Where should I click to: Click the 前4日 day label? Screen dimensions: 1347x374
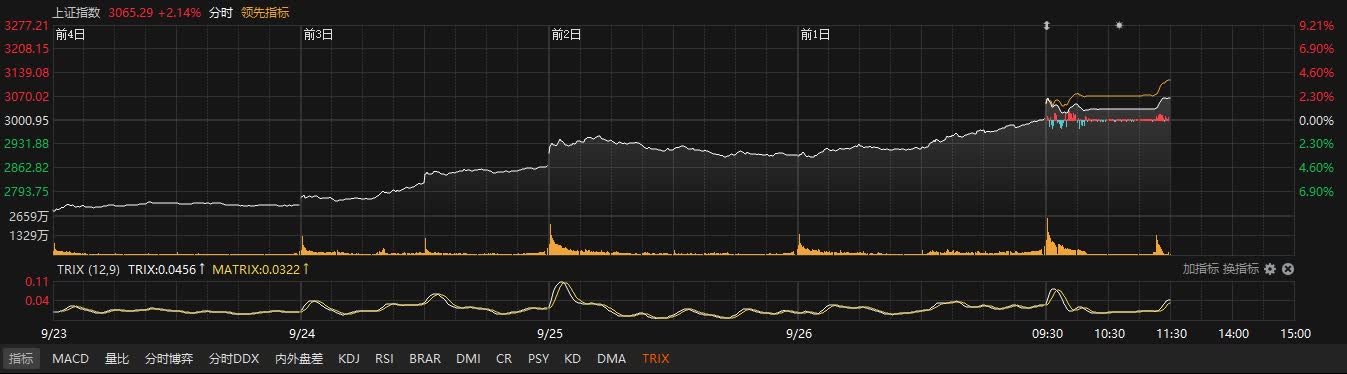click(70, 34)
